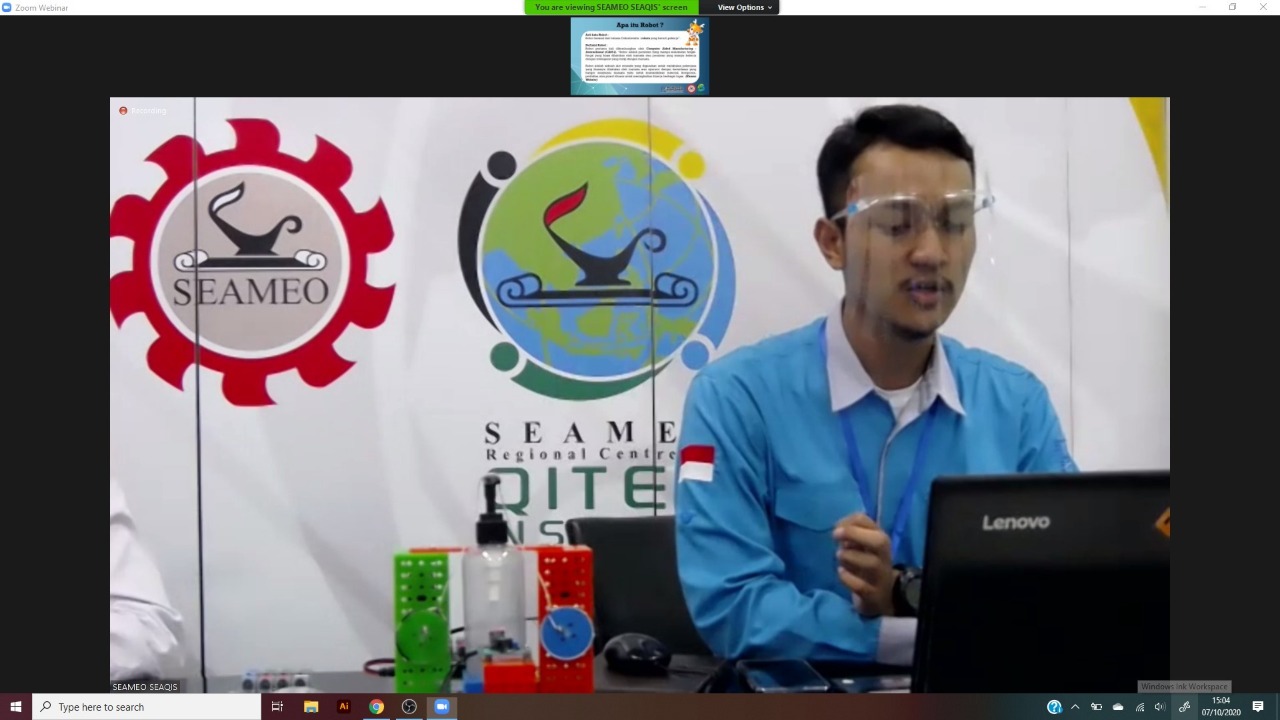Check the battery status icon
The width and height of the screenshot is (1280, 720).
pyautogui.click(x=1096, y=707)
